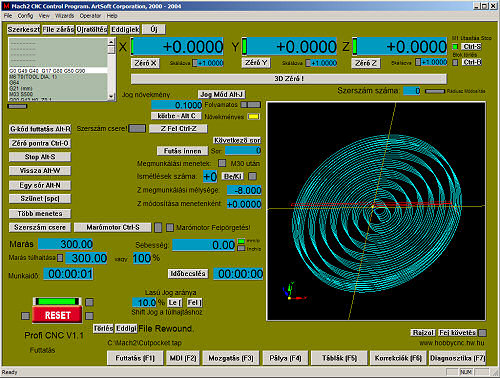Image resolution: width=500 pixels, height=378 pixels.
Task: Click the Jog növekmény value 0.1000
Action: coord(177,105)
